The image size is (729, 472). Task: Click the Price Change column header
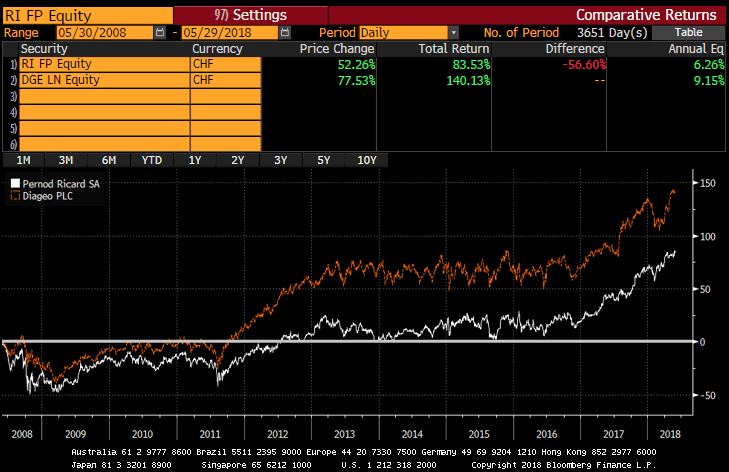(x=337, y=49)
